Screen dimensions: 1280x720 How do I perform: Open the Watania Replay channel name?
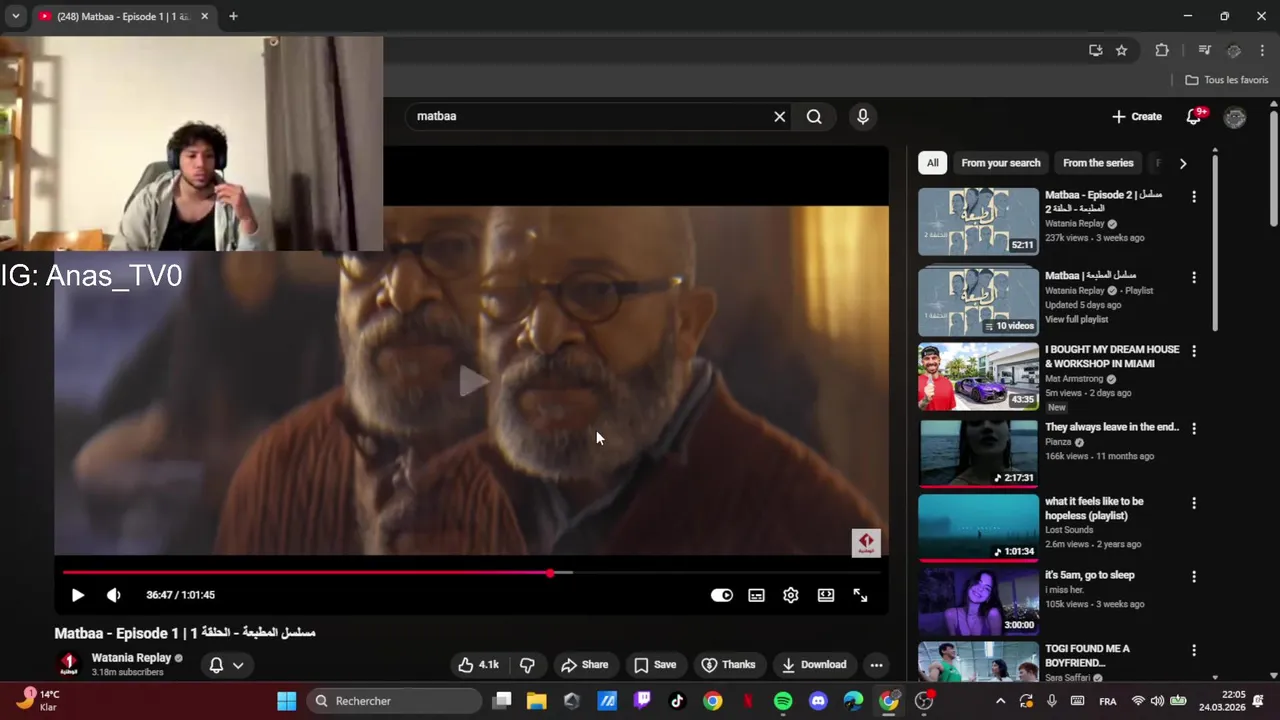[131, 658]
